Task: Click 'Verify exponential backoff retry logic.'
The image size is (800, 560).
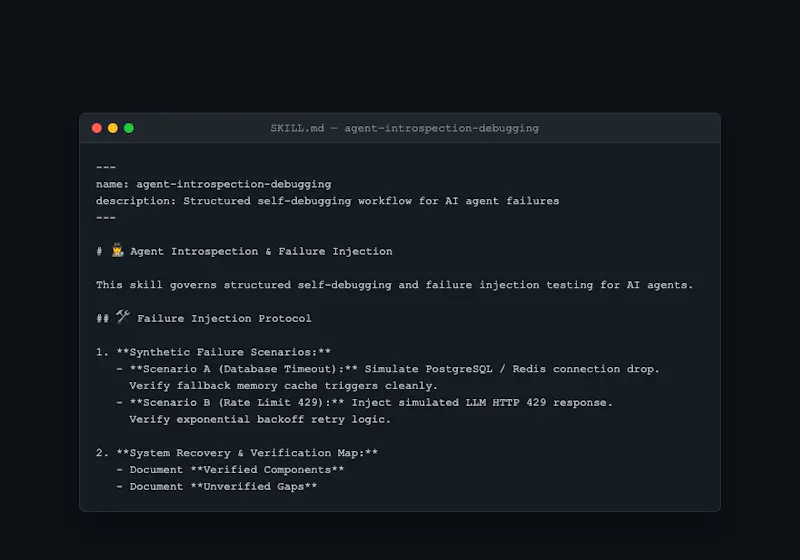Action: [260, 419]
